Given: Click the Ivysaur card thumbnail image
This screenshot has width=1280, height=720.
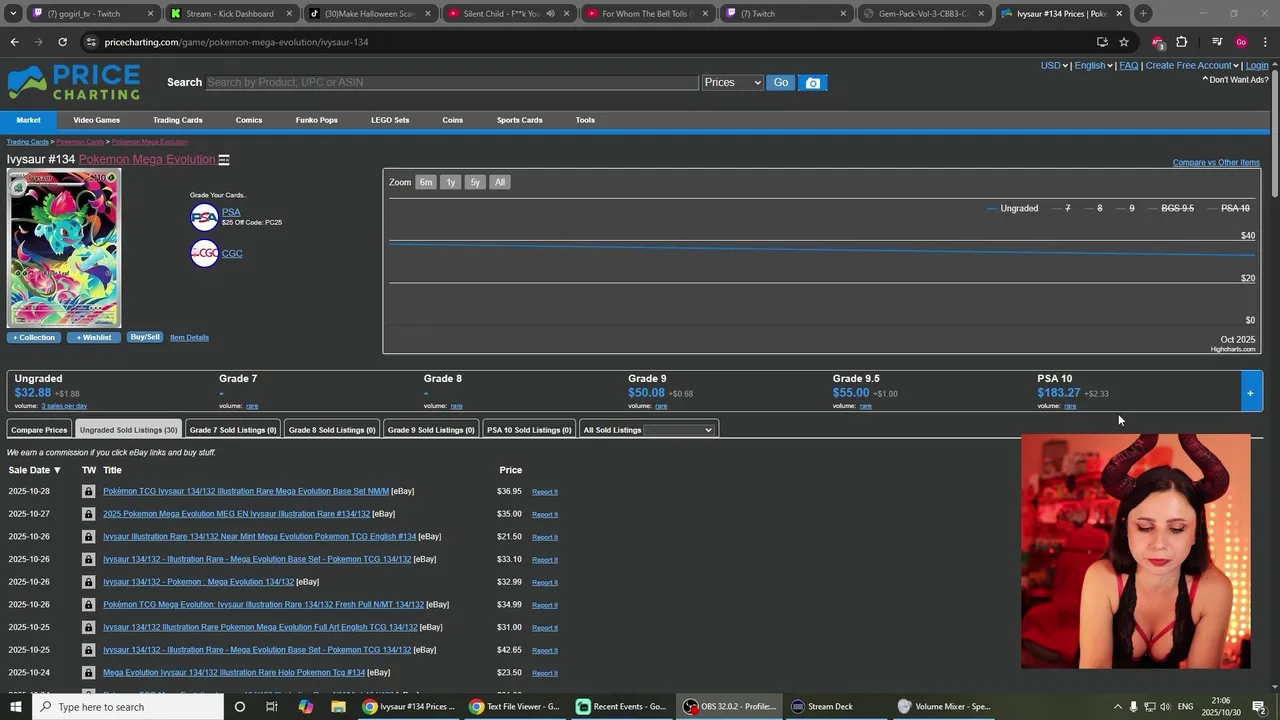Looking at the screenshot, I should coord(64,249).
